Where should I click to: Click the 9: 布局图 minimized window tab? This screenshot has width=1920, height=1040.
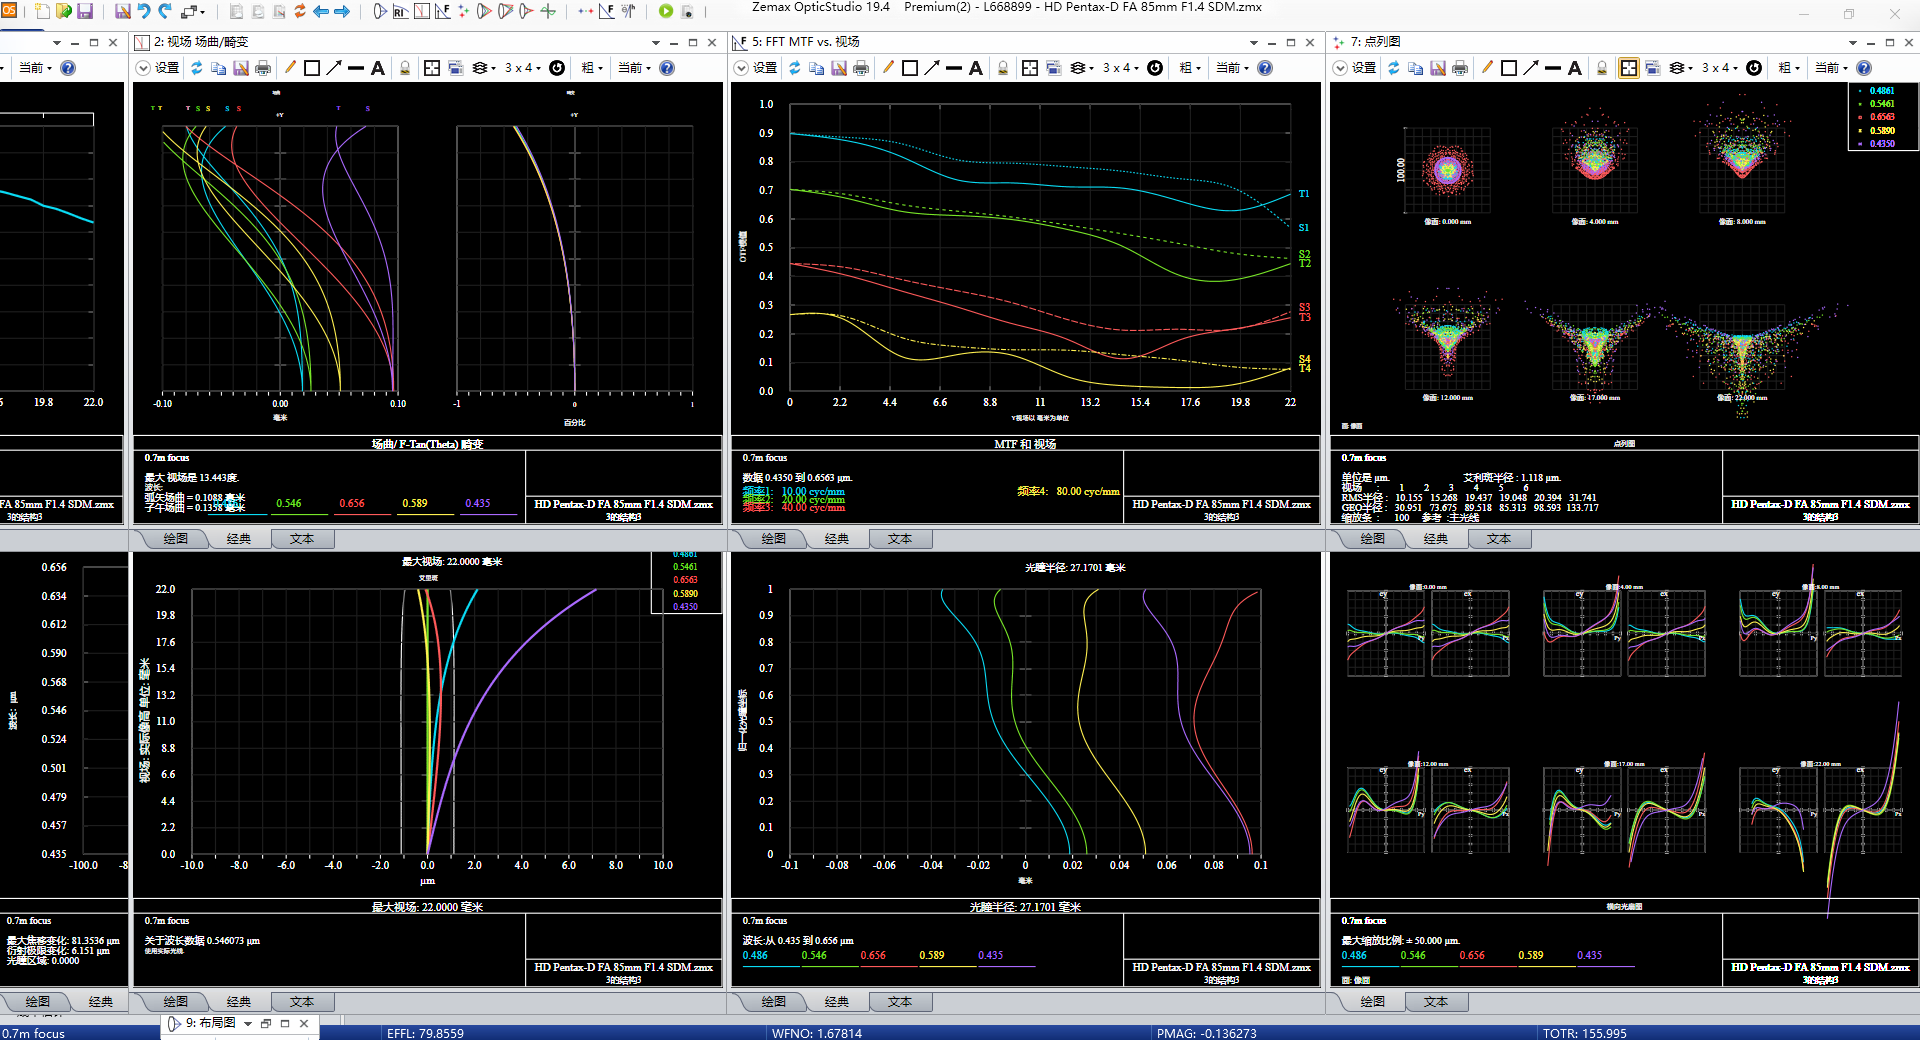210,1023
